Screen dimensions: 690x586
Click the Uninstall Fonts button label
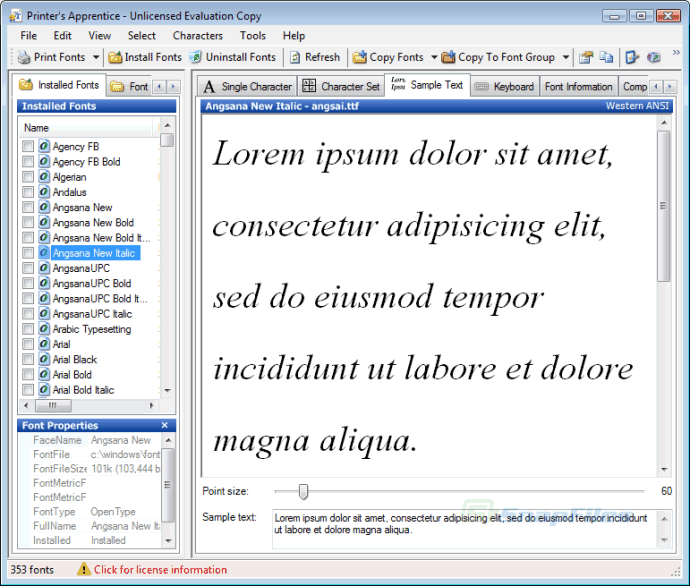click(x=241, y=57)
